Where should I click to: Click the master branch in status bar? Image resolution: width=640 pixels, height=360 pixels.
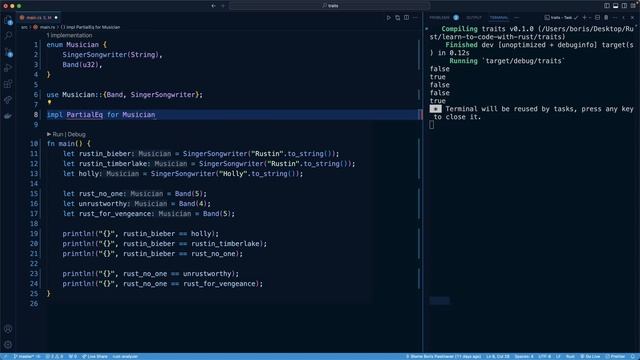click(x=27, y=356)
